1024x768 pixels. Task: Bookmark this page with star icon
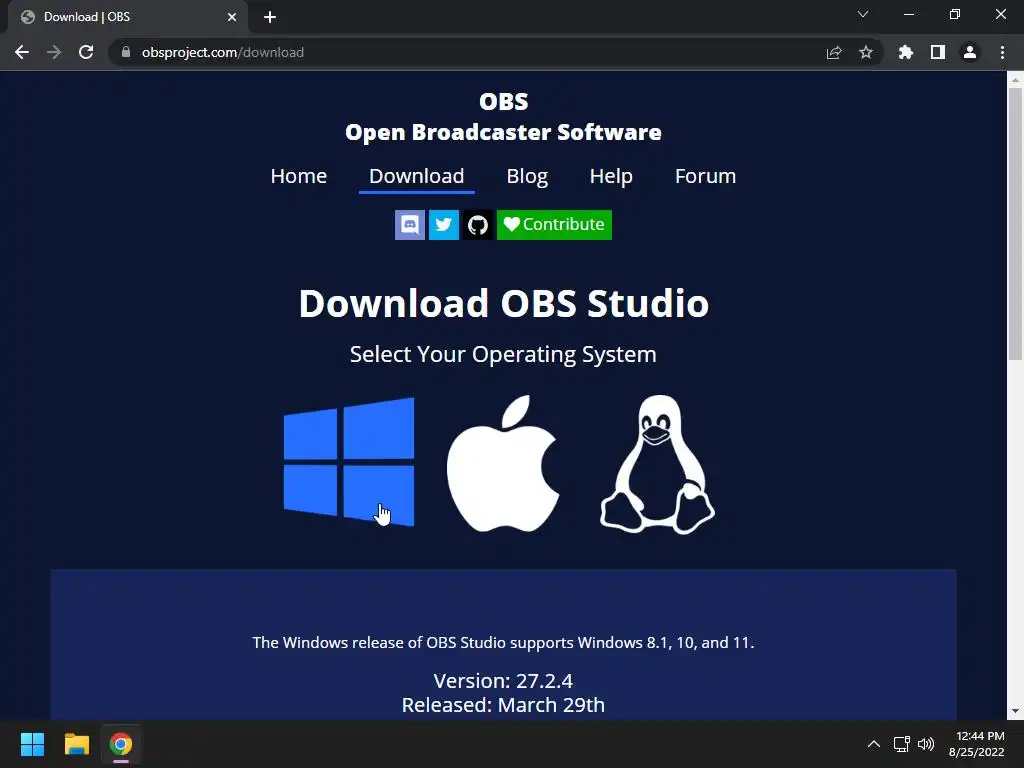point(866,52)
